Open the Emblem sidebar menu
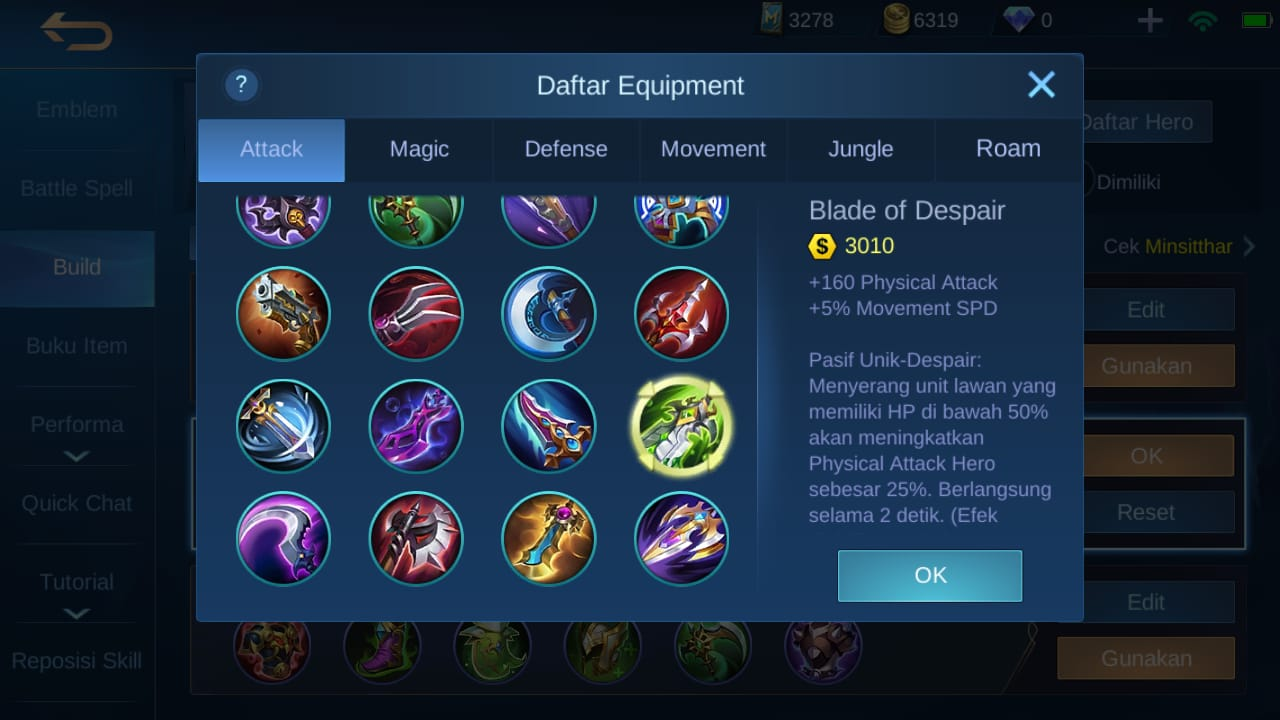1280x720 pixels. click(x=77, y=110)
